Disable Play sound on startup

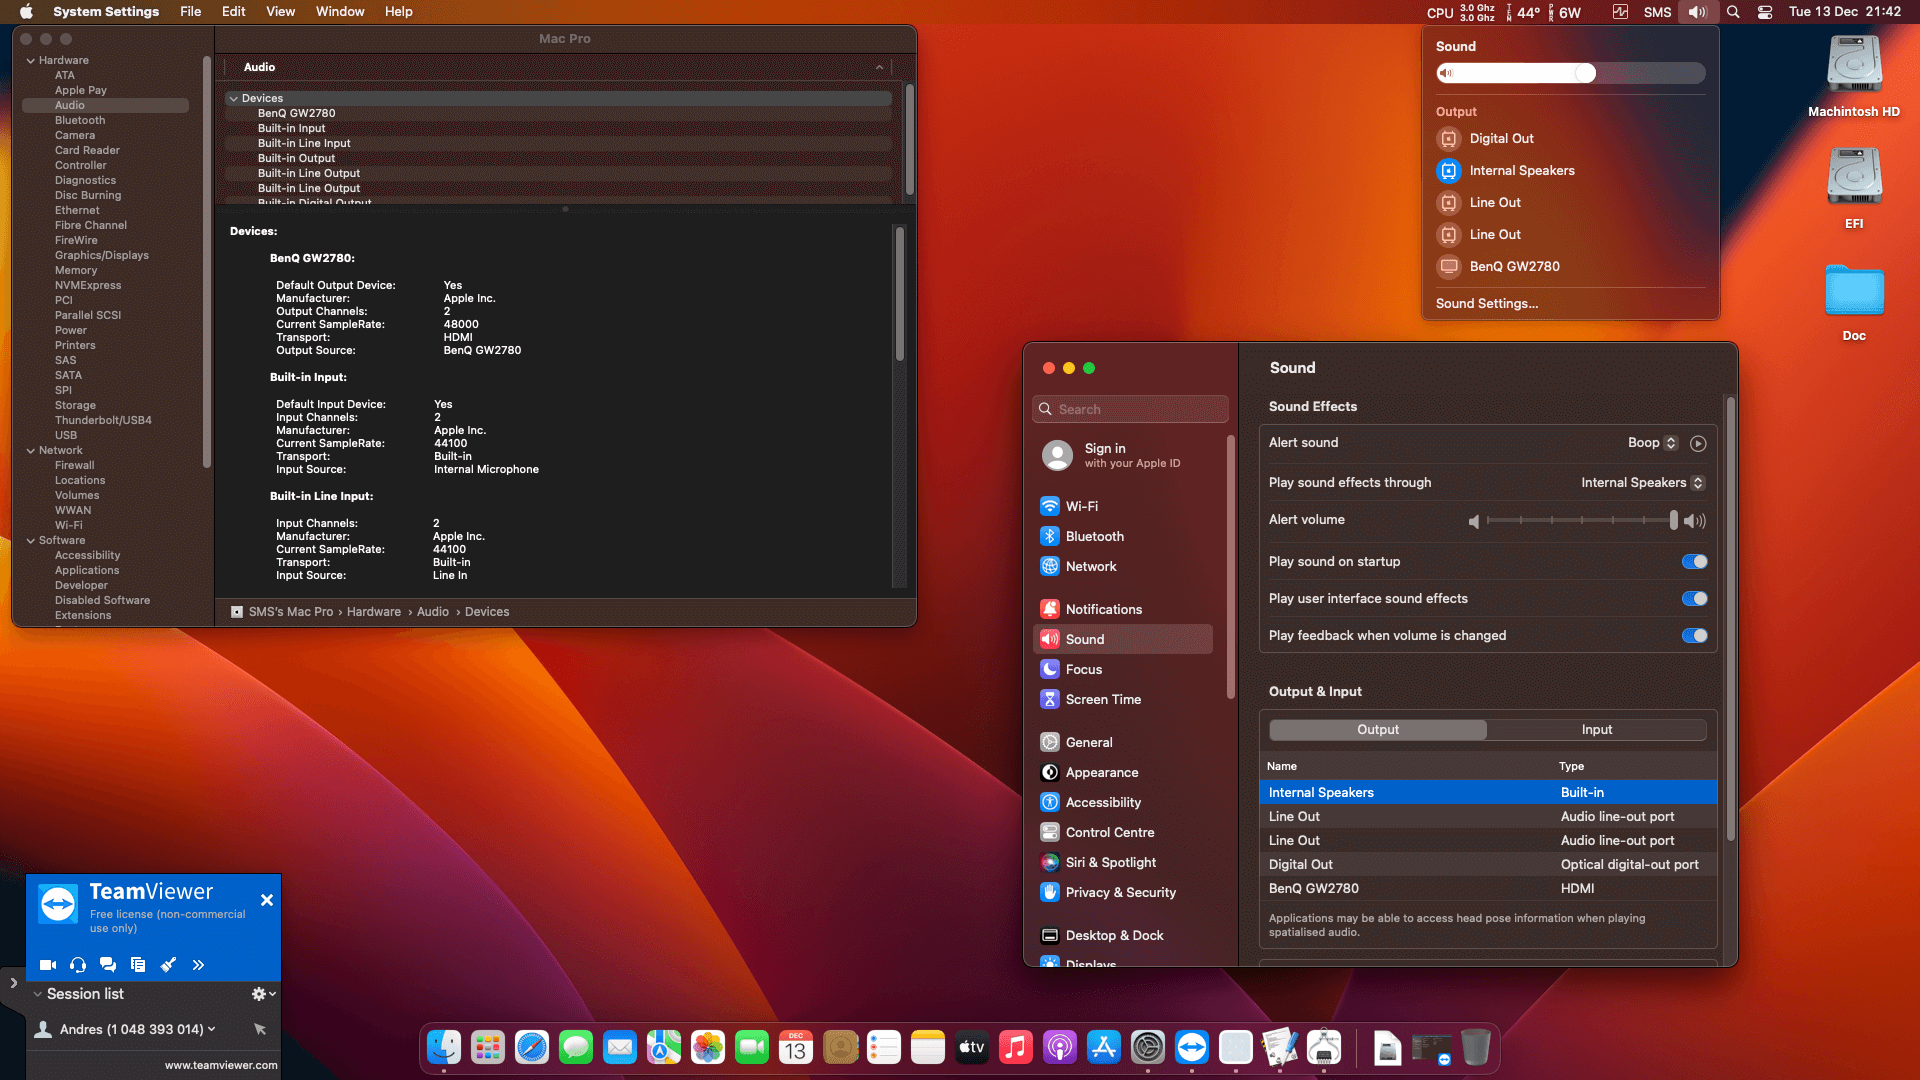click(x=1693, y=561)
